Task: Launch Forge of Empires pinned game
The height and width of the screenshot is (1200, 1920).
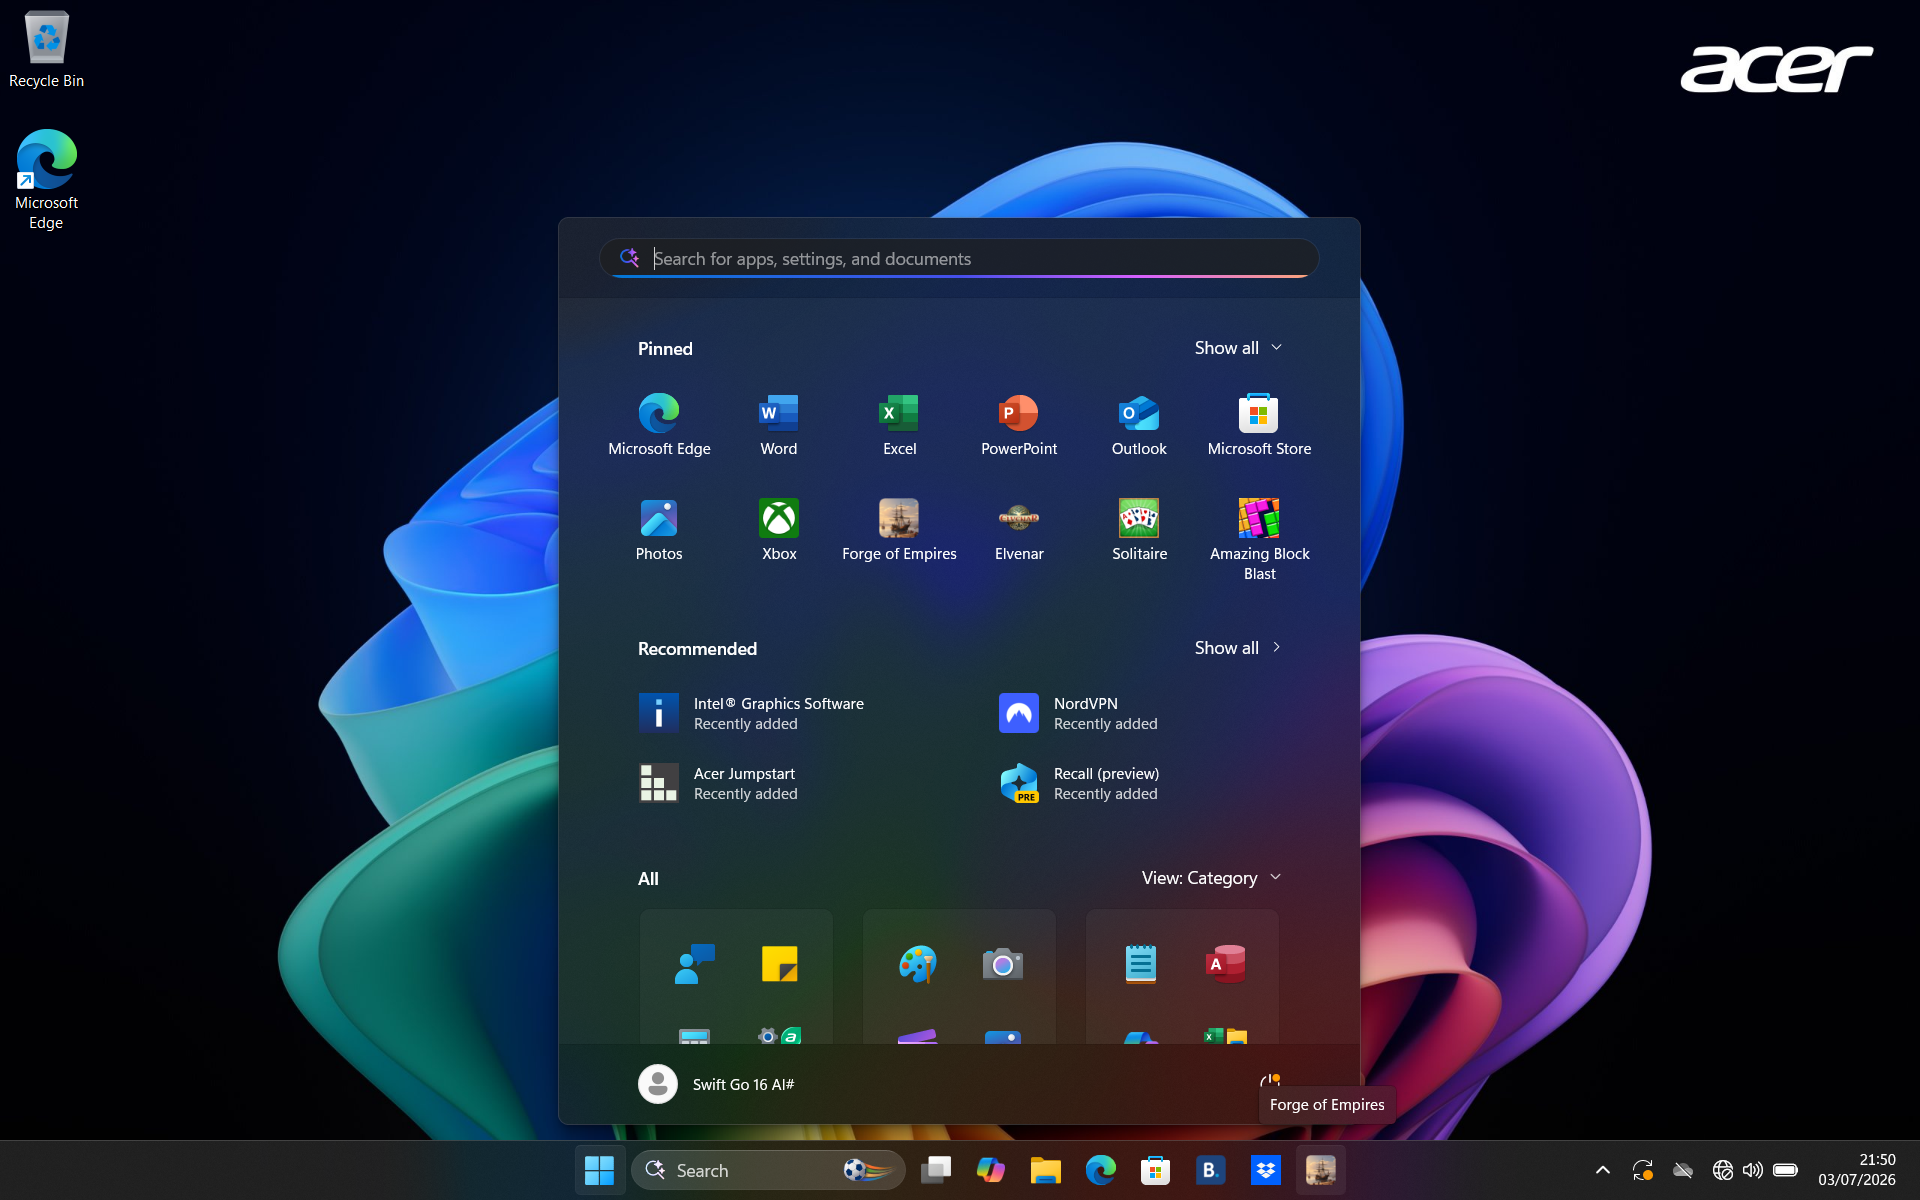Action: click(899, 530)
